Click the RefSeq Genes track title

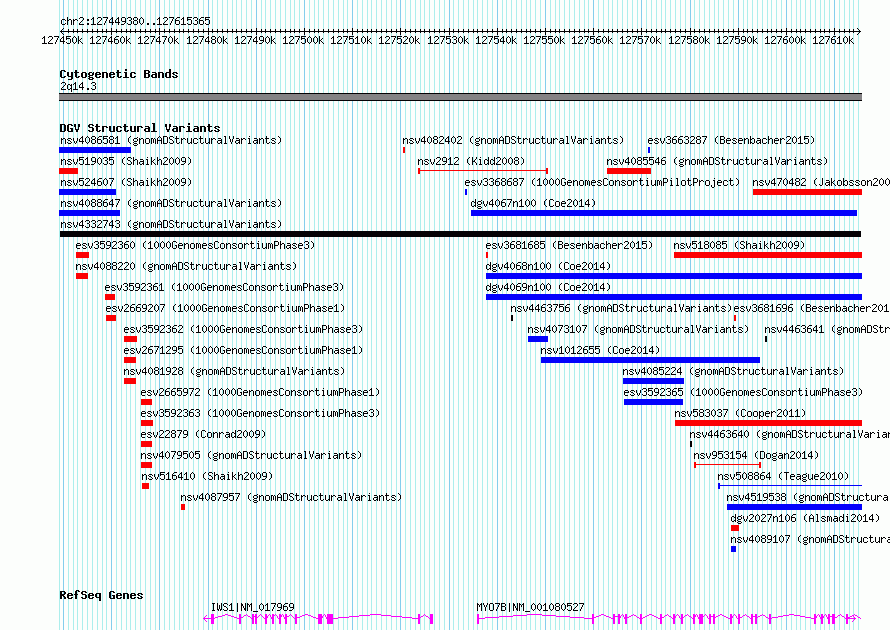(x=101, y=595)
